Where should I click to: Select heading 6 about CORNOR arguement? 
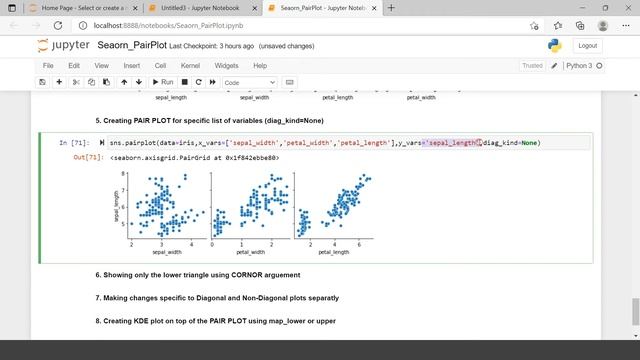(198, 275)
